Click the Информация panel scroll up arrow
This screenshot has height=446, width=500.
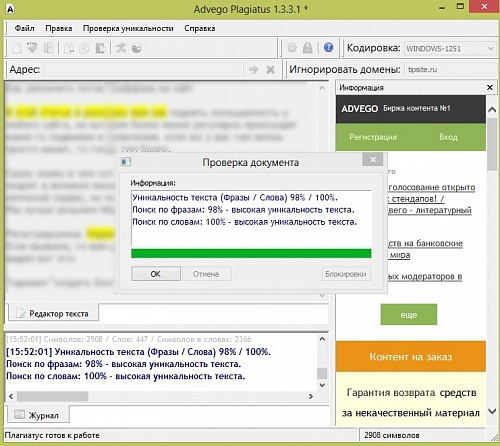click(x=492, y=109)
